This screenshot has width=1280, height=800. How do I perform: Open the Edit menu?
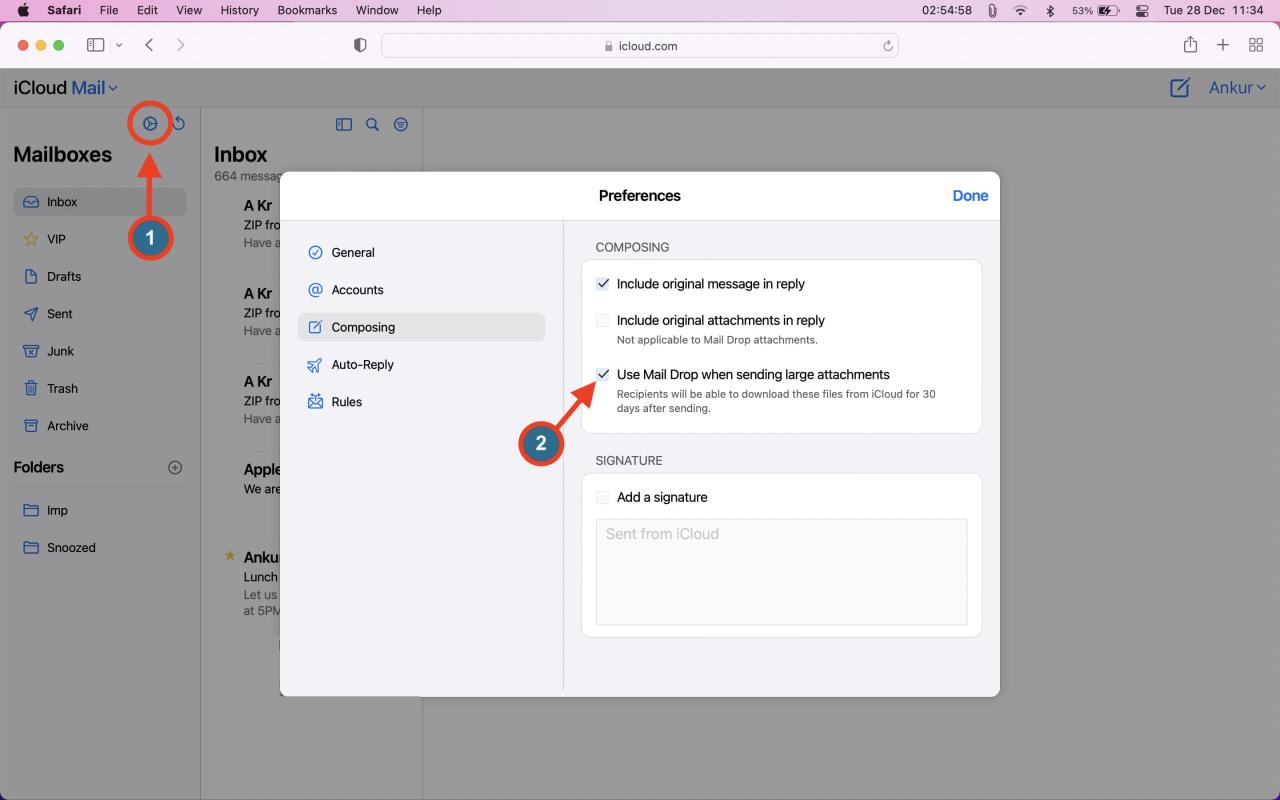point(147,10)
